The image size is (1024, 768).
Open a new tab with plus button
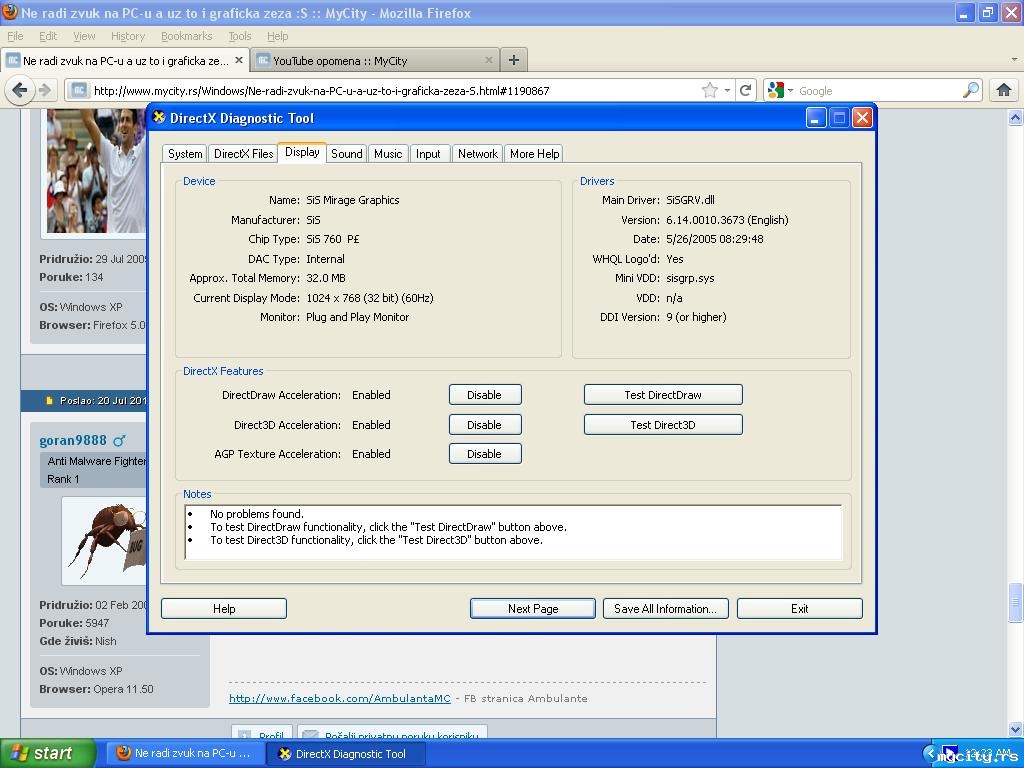[x=513, y=60]
